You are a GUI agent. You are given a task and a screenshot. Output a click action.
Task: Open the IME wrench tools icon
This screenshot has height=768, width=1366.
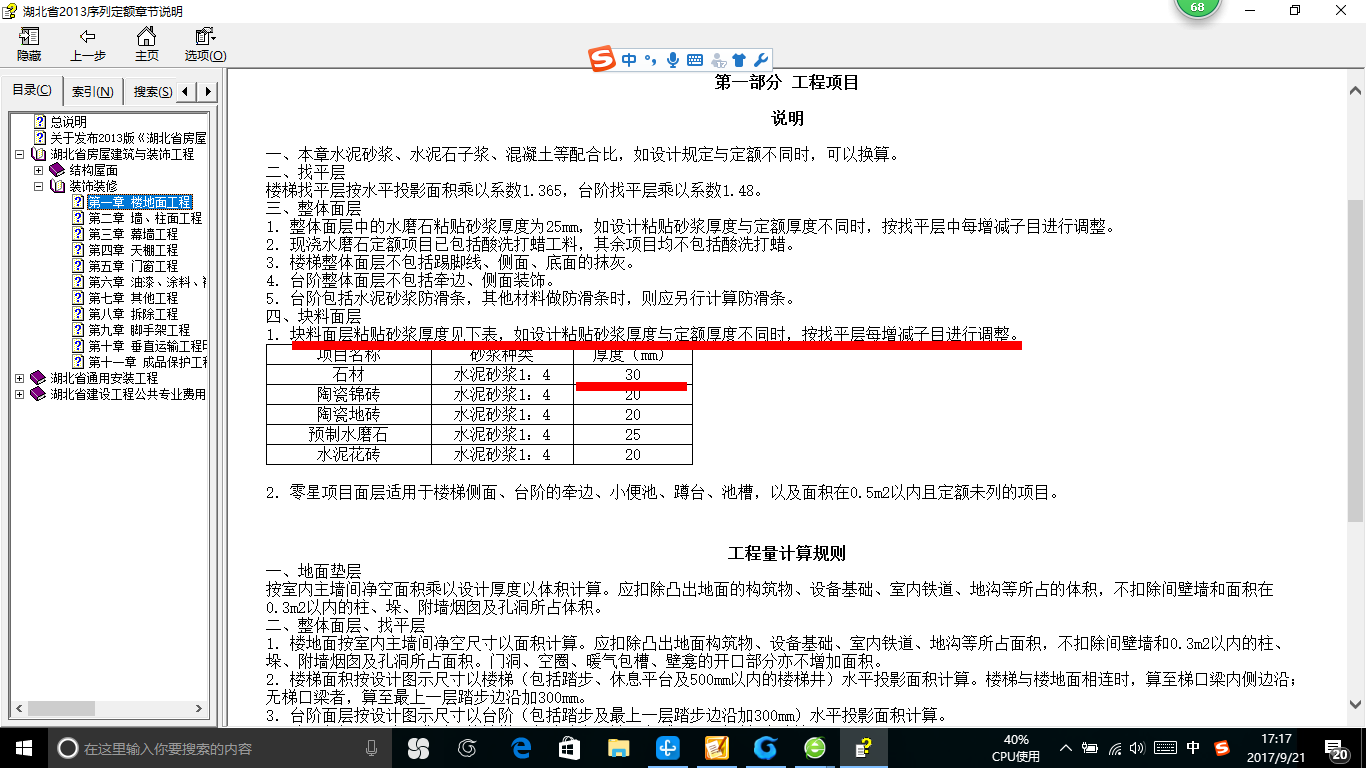point(760,60)
